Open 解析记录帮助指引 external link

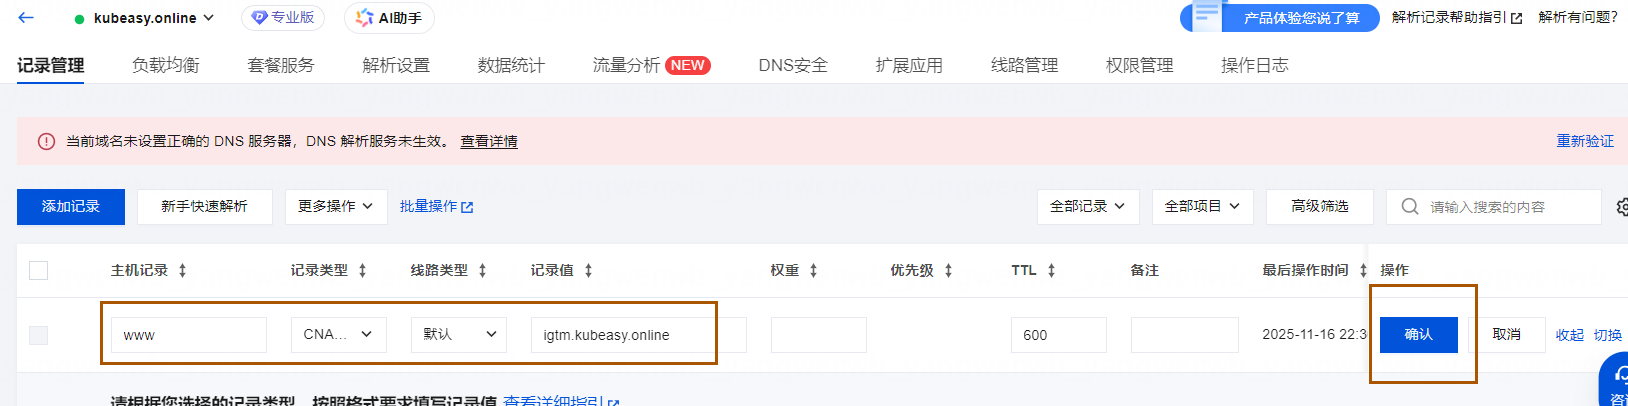click(x=1457, y=18)
